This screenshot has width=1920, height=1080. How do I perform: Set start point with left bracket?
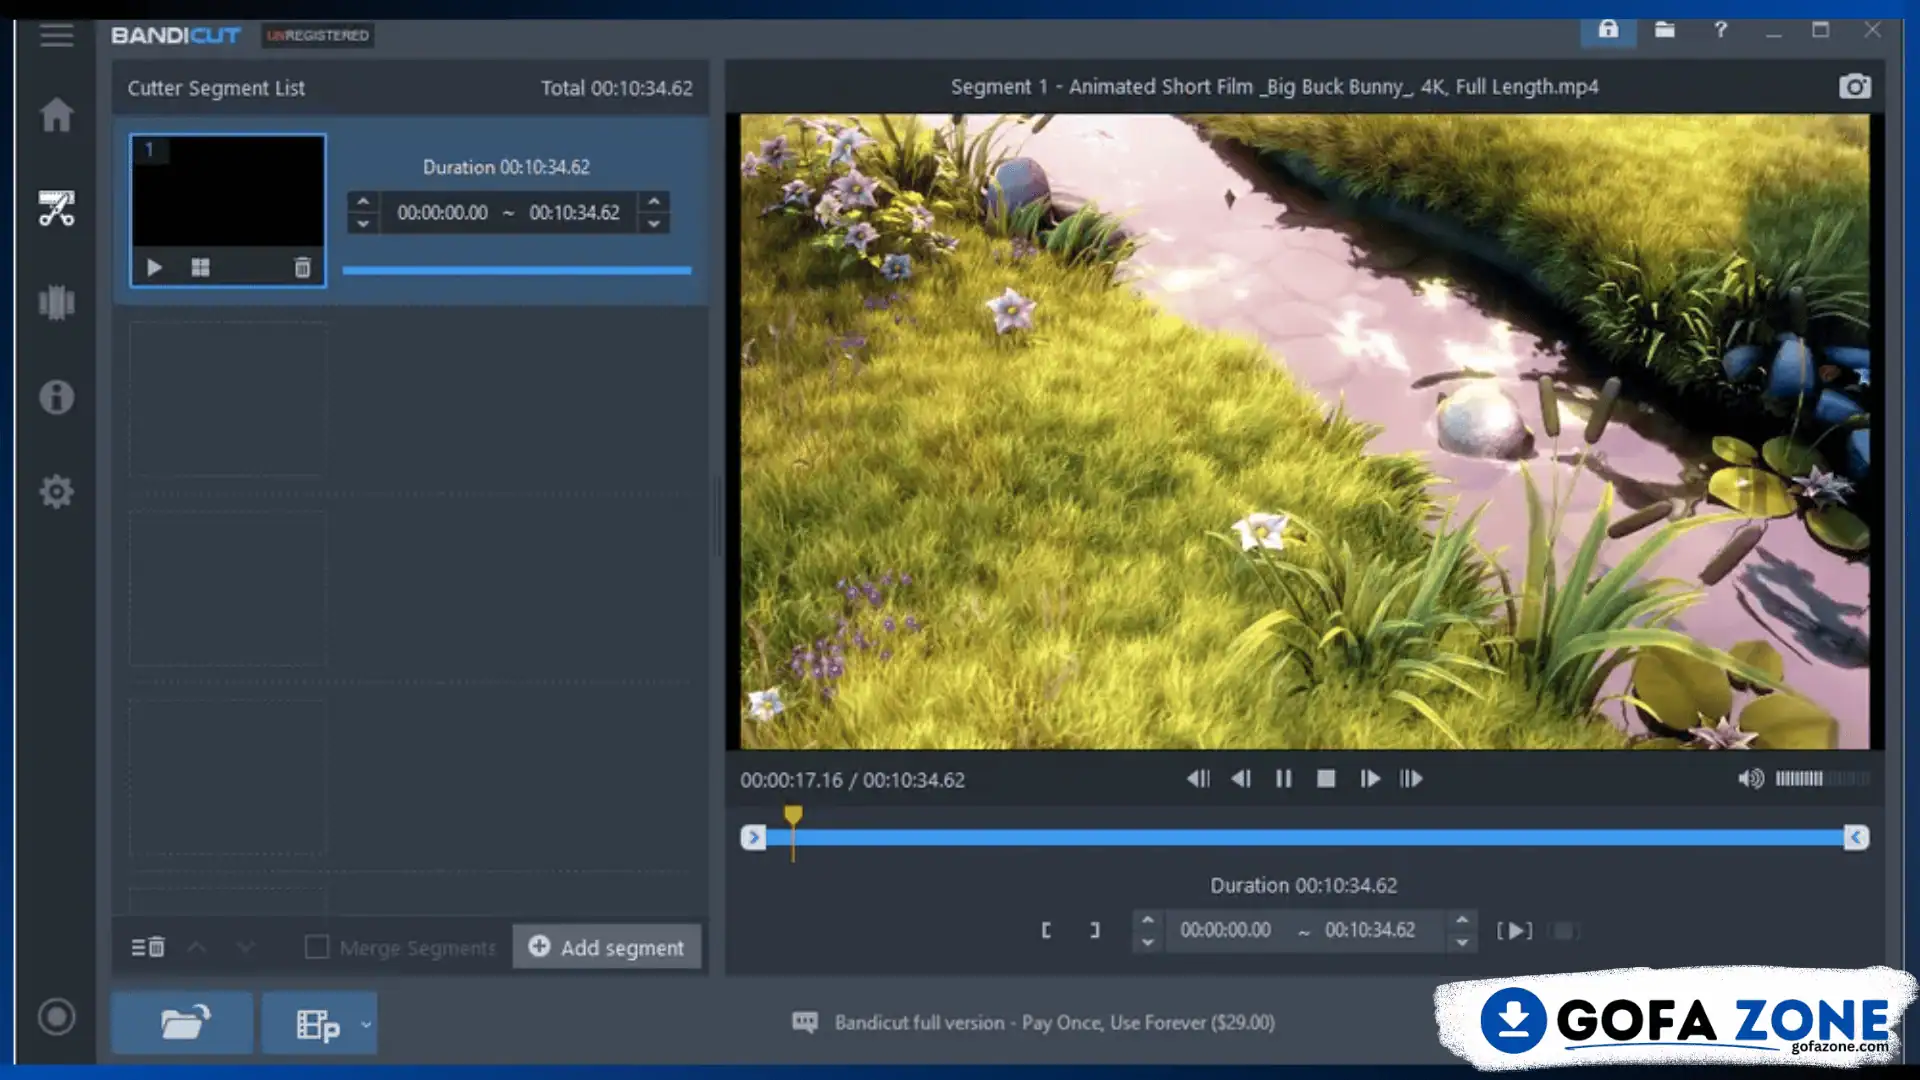tap(1046, 930)
